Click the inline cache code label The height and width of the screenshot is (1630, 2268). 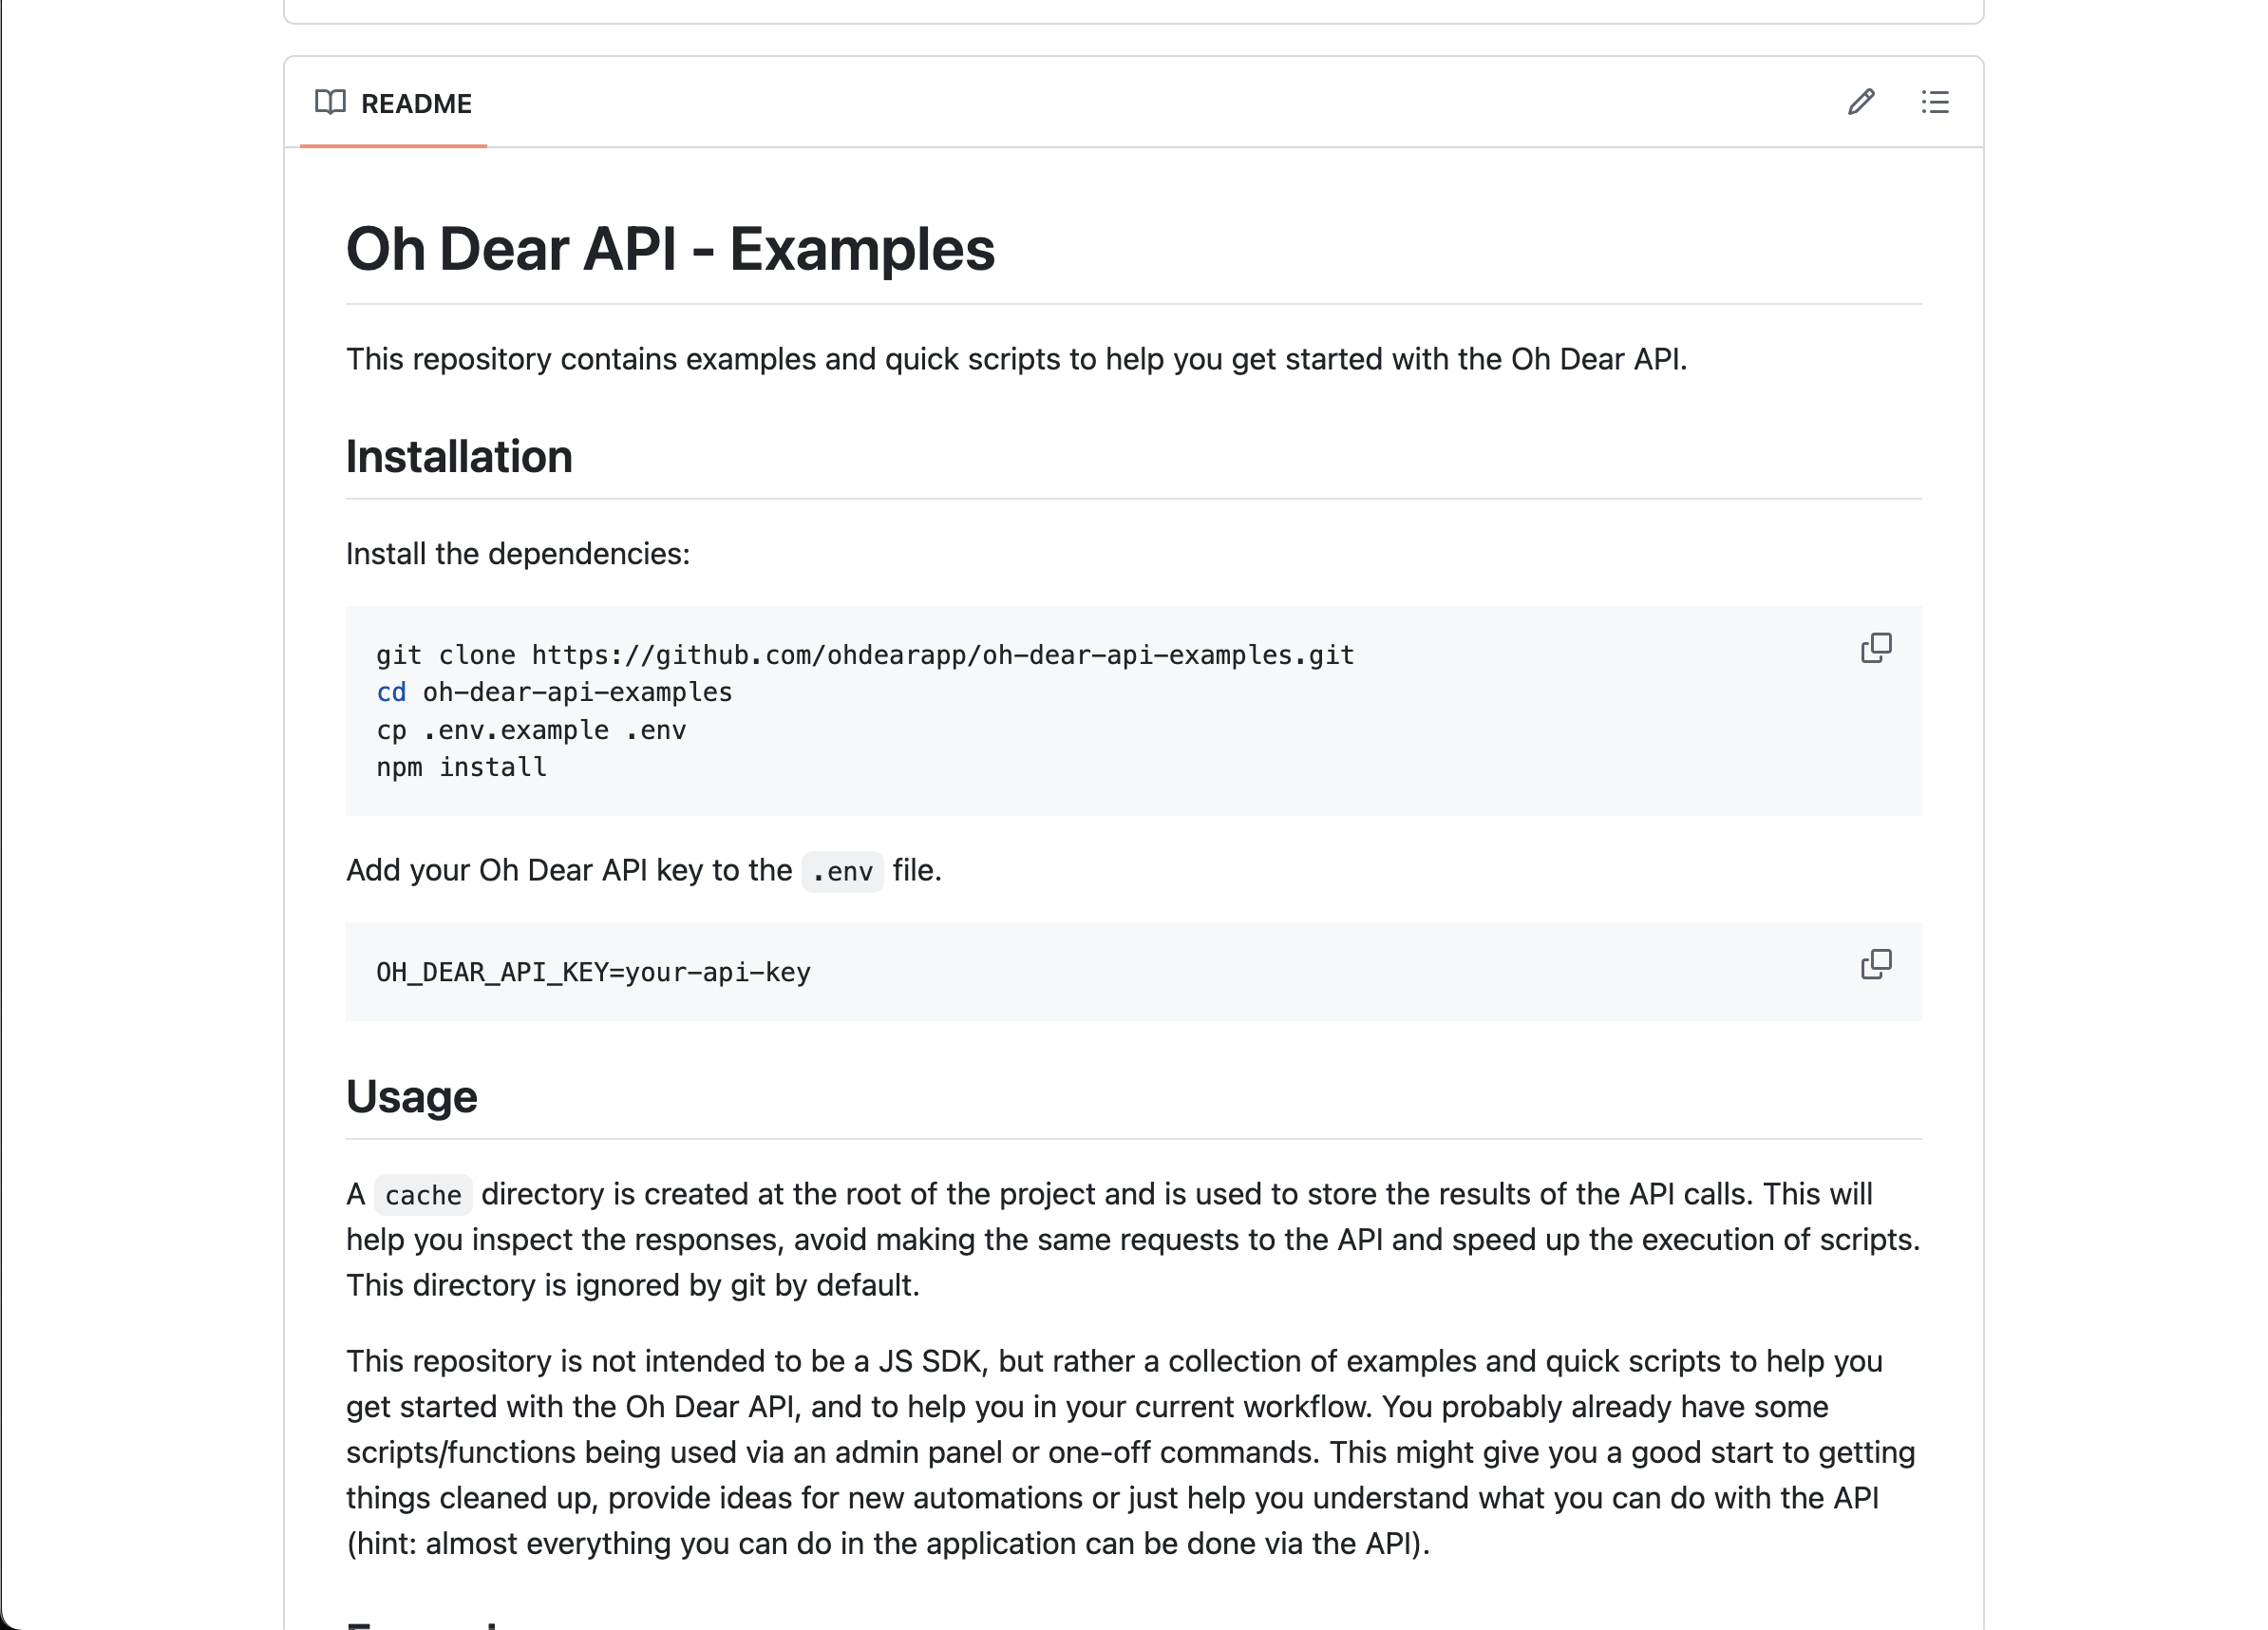(423, 1195)
